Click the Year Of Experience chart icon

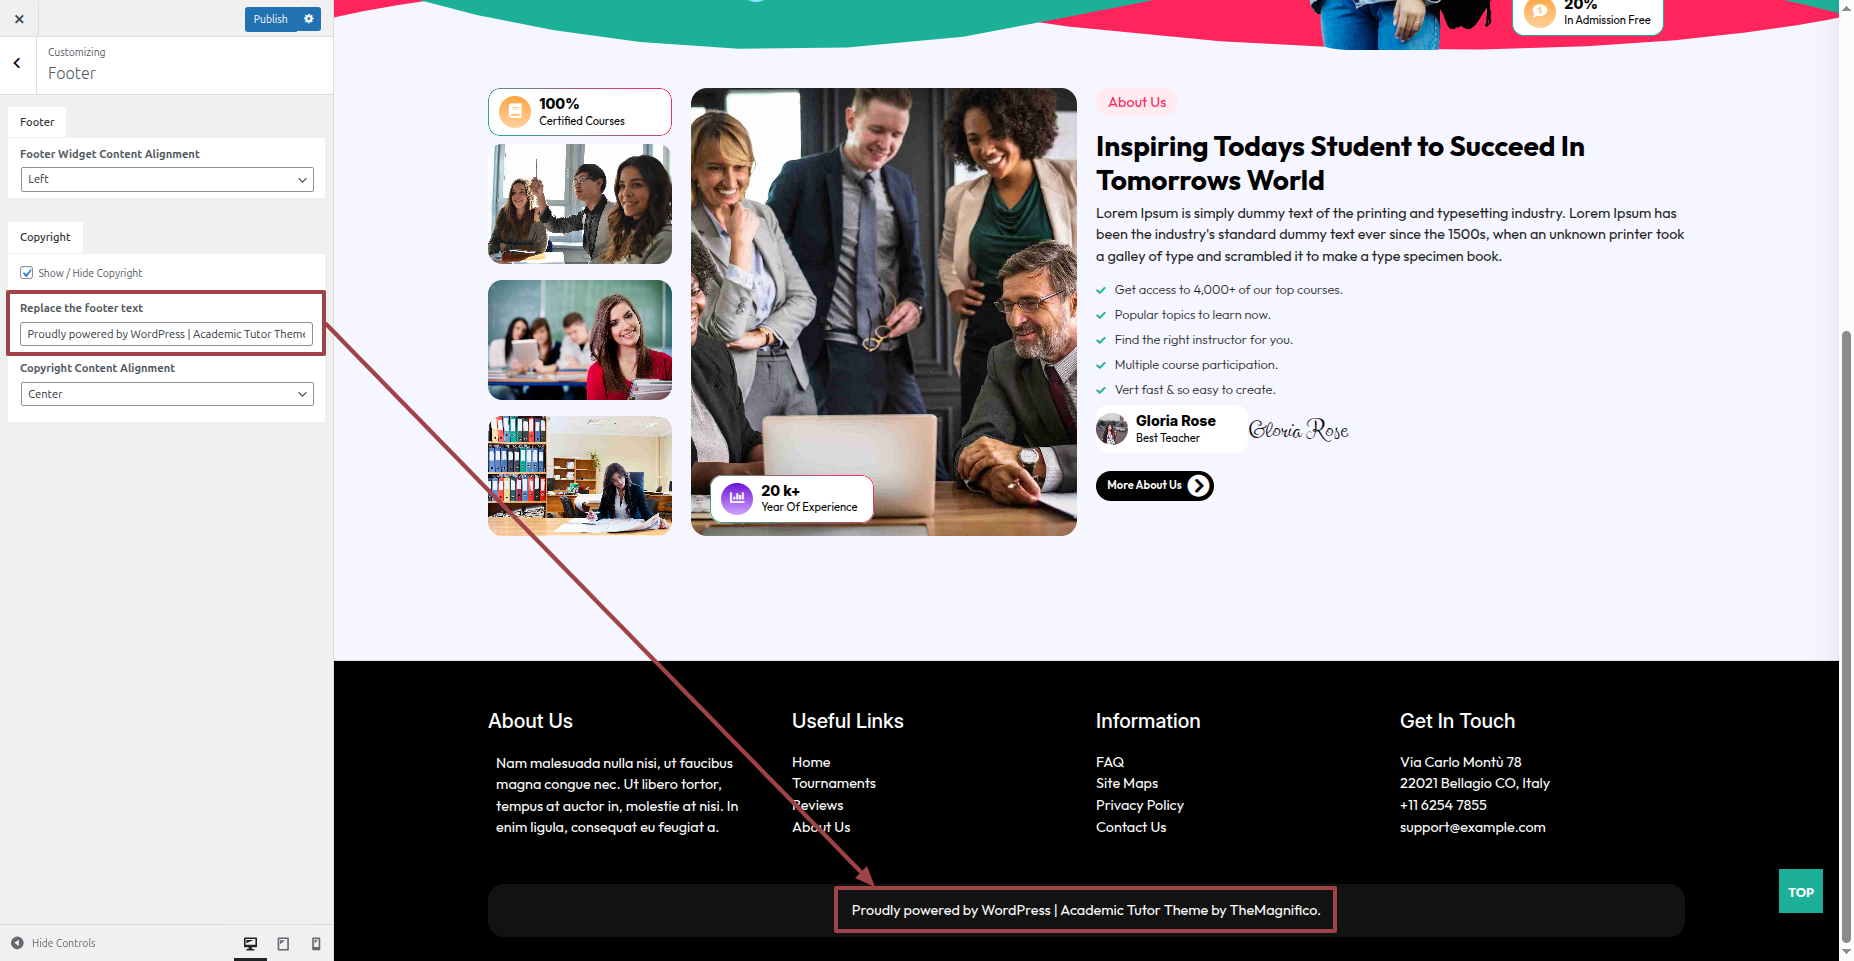[x=737, y=498]
